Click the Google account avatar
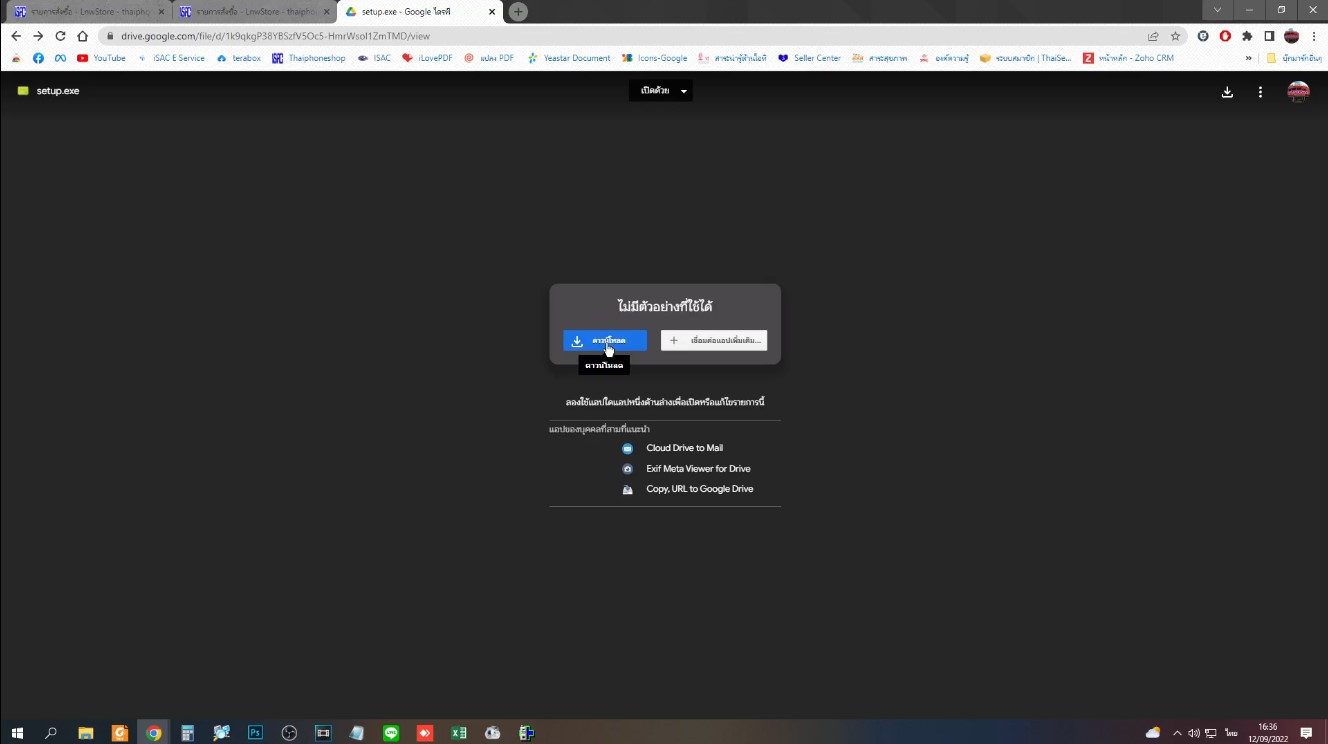This screenshot has width=1328, height=744. [x=1298, y=92]
